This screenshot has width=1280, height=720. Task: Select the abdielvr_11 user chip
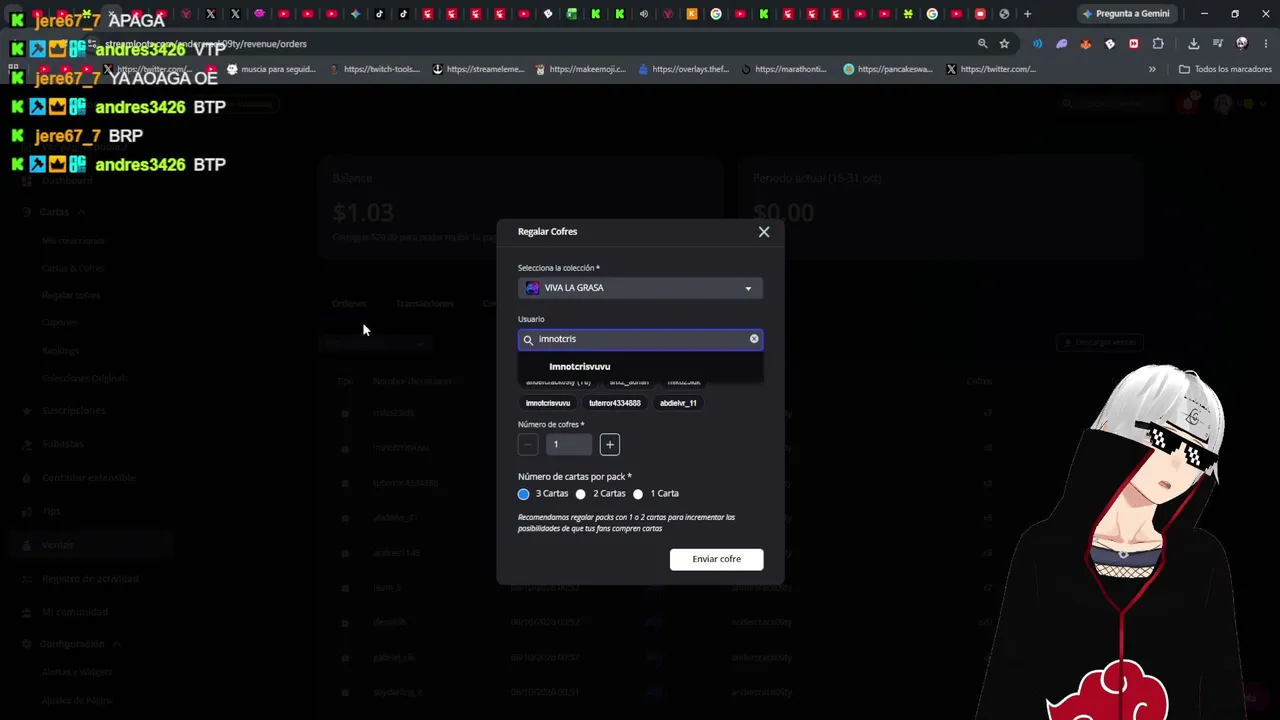click(x=678, y=403)
